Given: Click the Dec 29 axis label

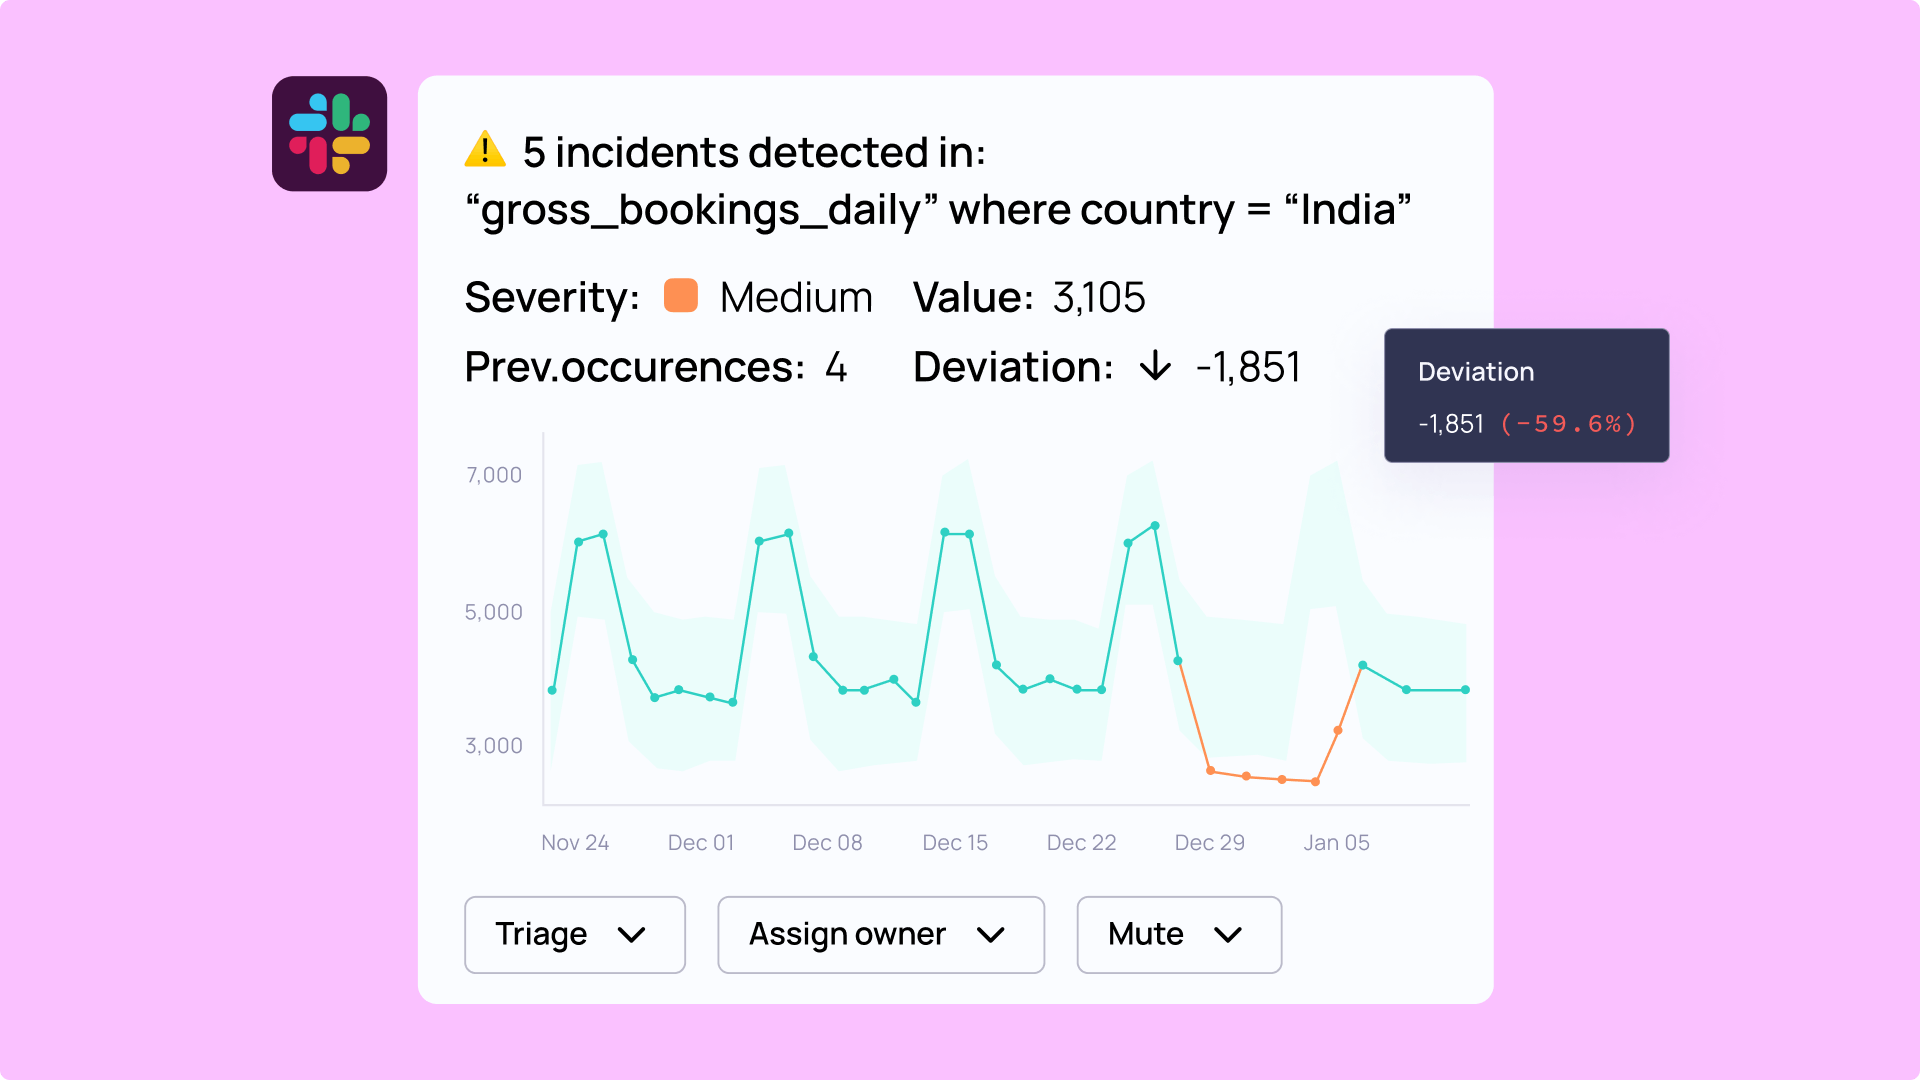Looking at the screenshot, I should [x=1209, y=843].
